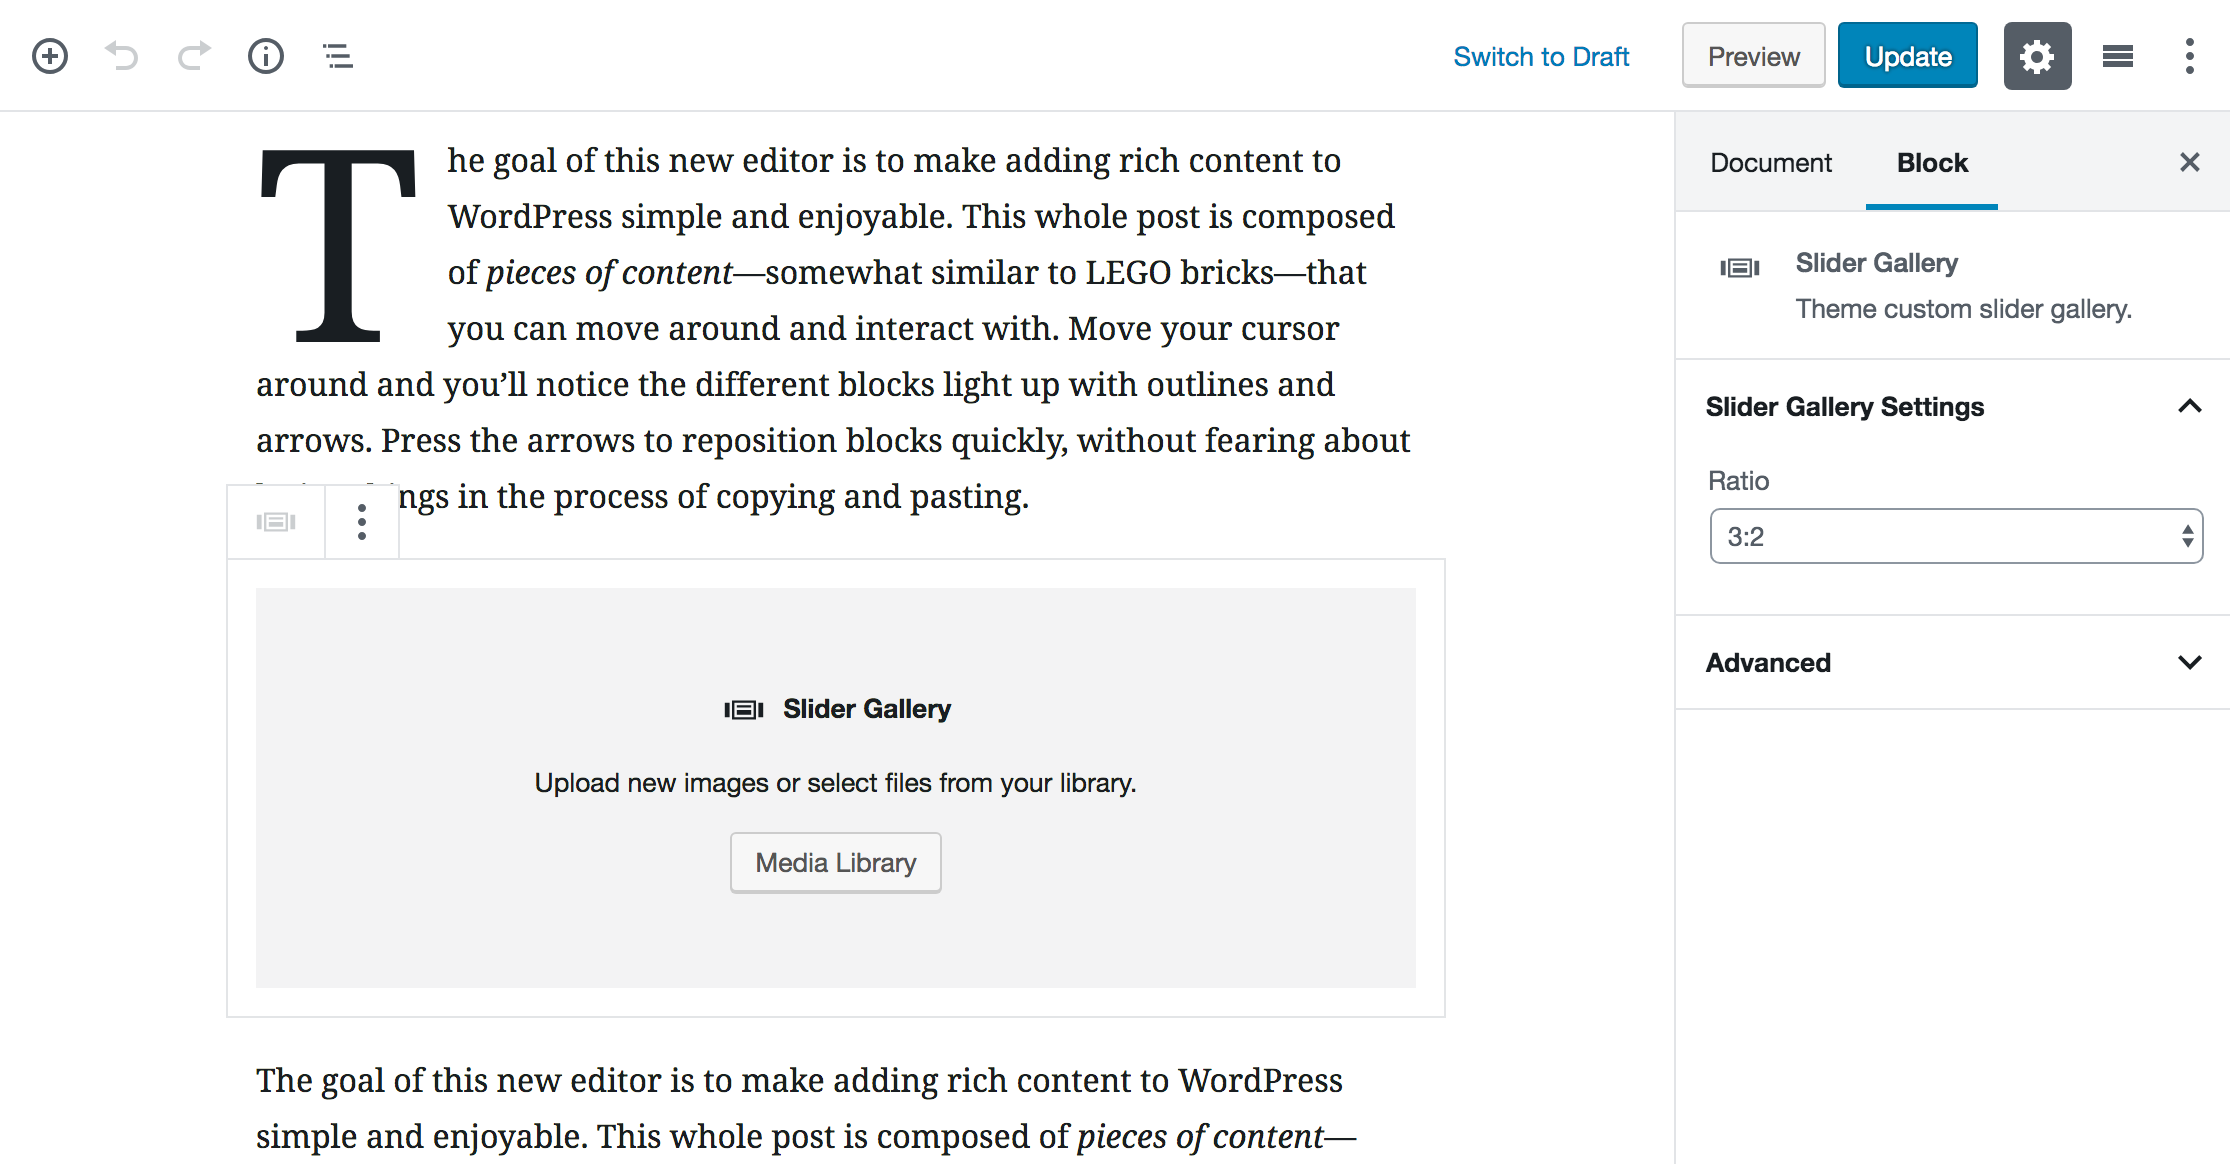Click the Undo arrow

120,55
